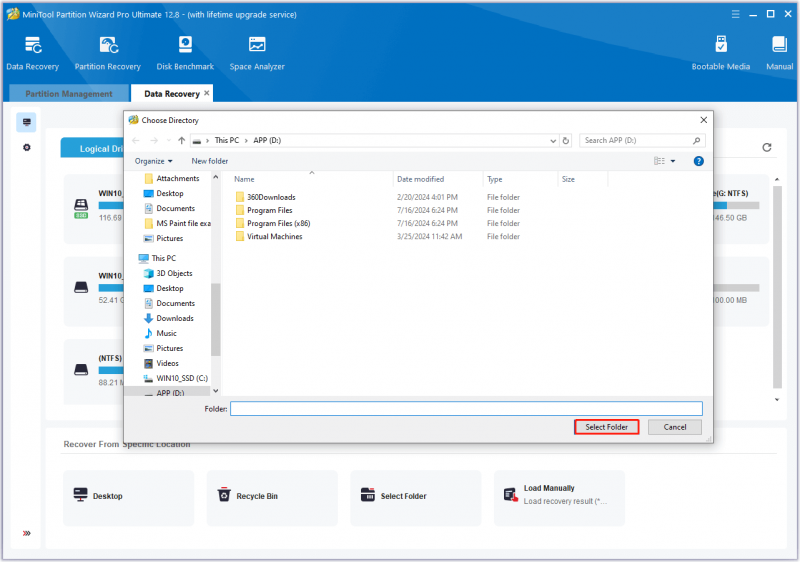Expand the Organize dropdown menu

pos(154,161)
